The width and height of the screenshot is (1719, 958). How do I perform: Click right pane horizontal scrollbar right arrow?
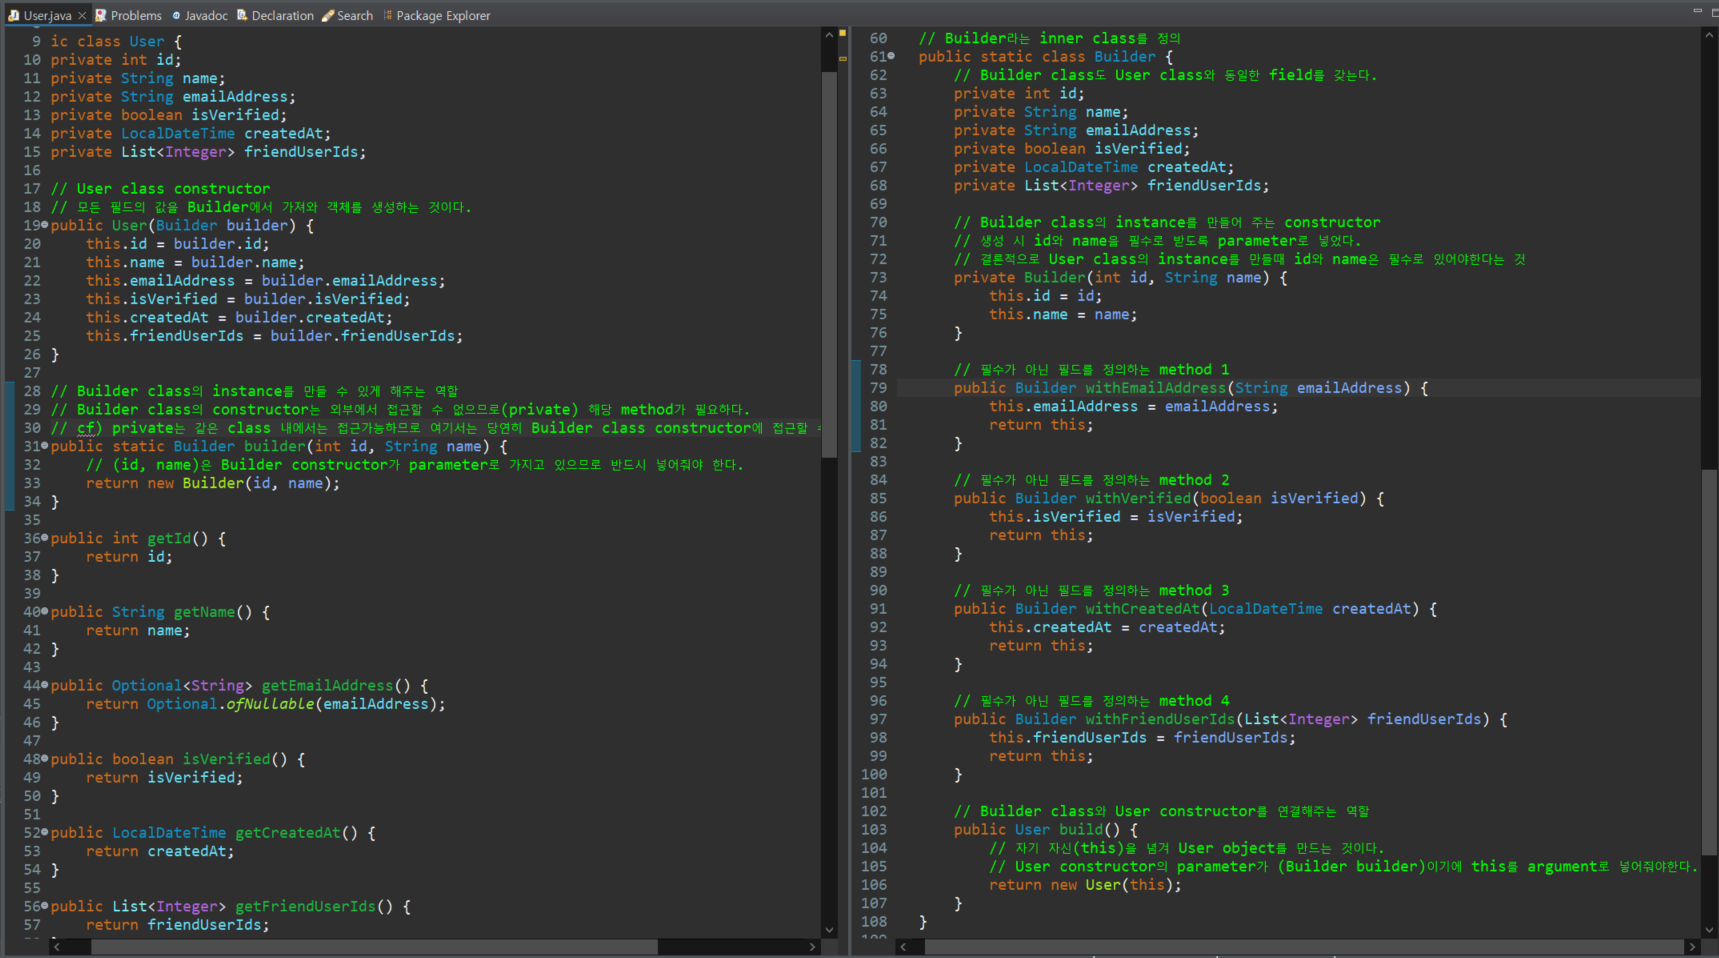pos(1692,946)
